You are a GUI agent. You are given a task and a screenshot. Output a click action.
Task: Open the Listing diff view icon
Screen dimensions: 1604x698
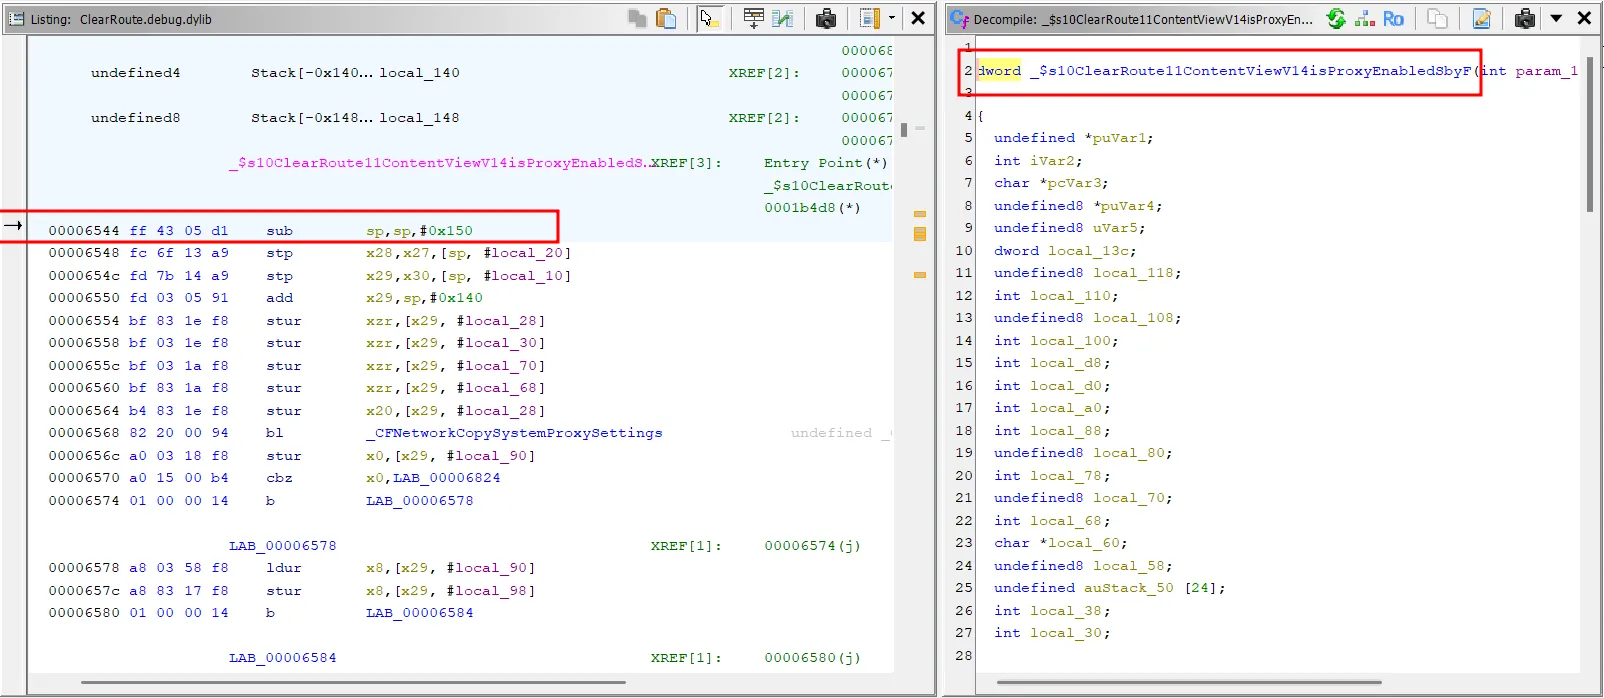(x=783, y=18)
